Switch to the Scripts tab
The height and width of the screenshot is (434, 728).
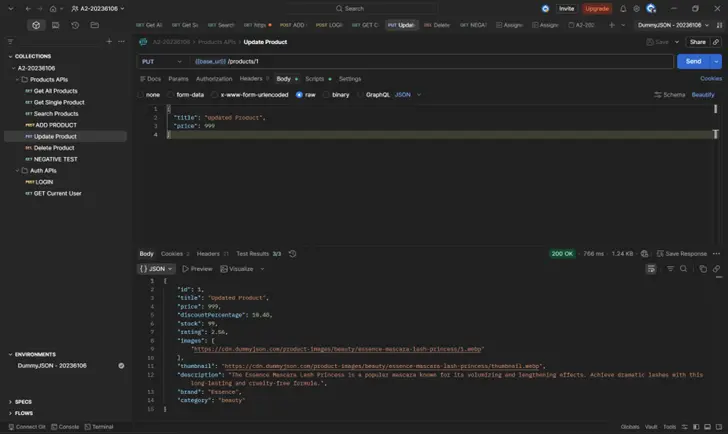[x=314, y=79]
